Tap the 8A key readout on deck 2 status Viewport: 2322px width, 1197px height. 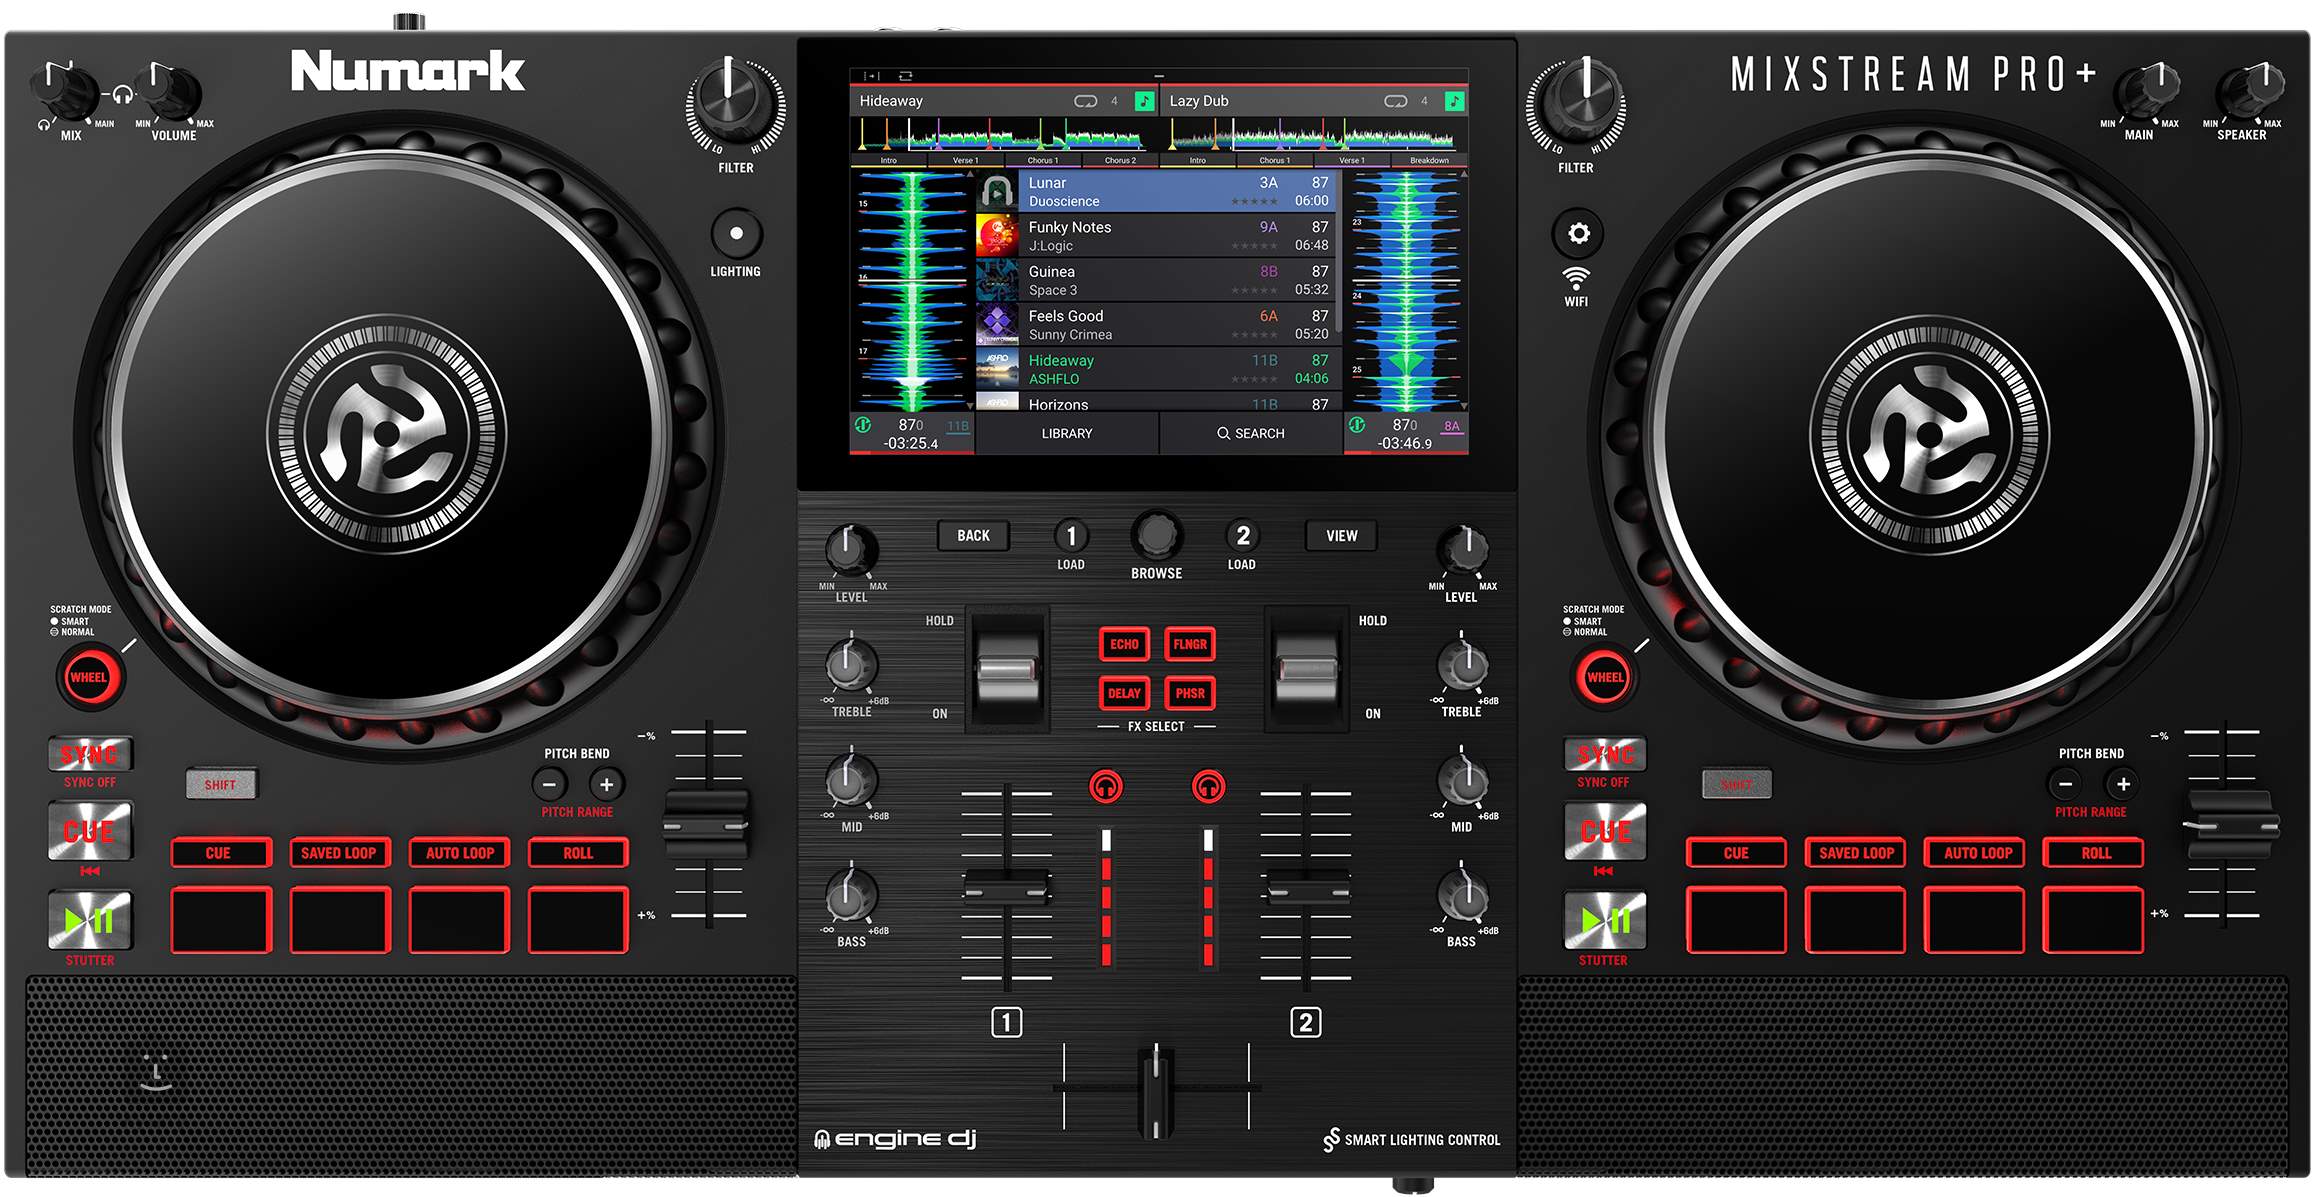(1452, 426)
